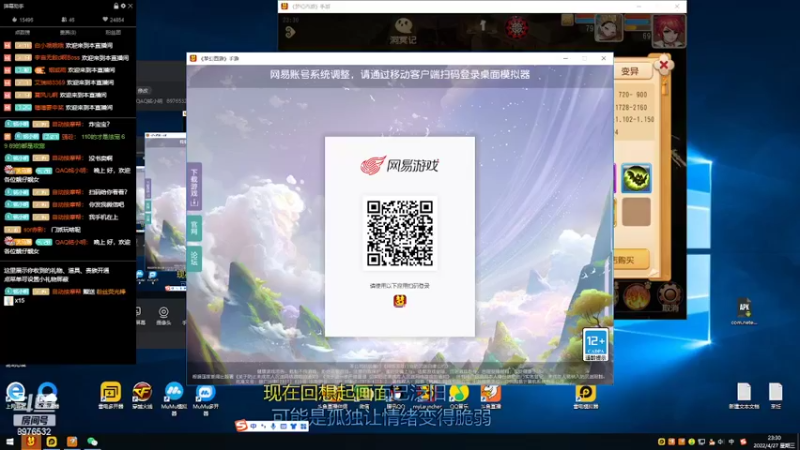Select the bat skill icon in game panel
Screen dimensions: 800x450
pos(636,178)
